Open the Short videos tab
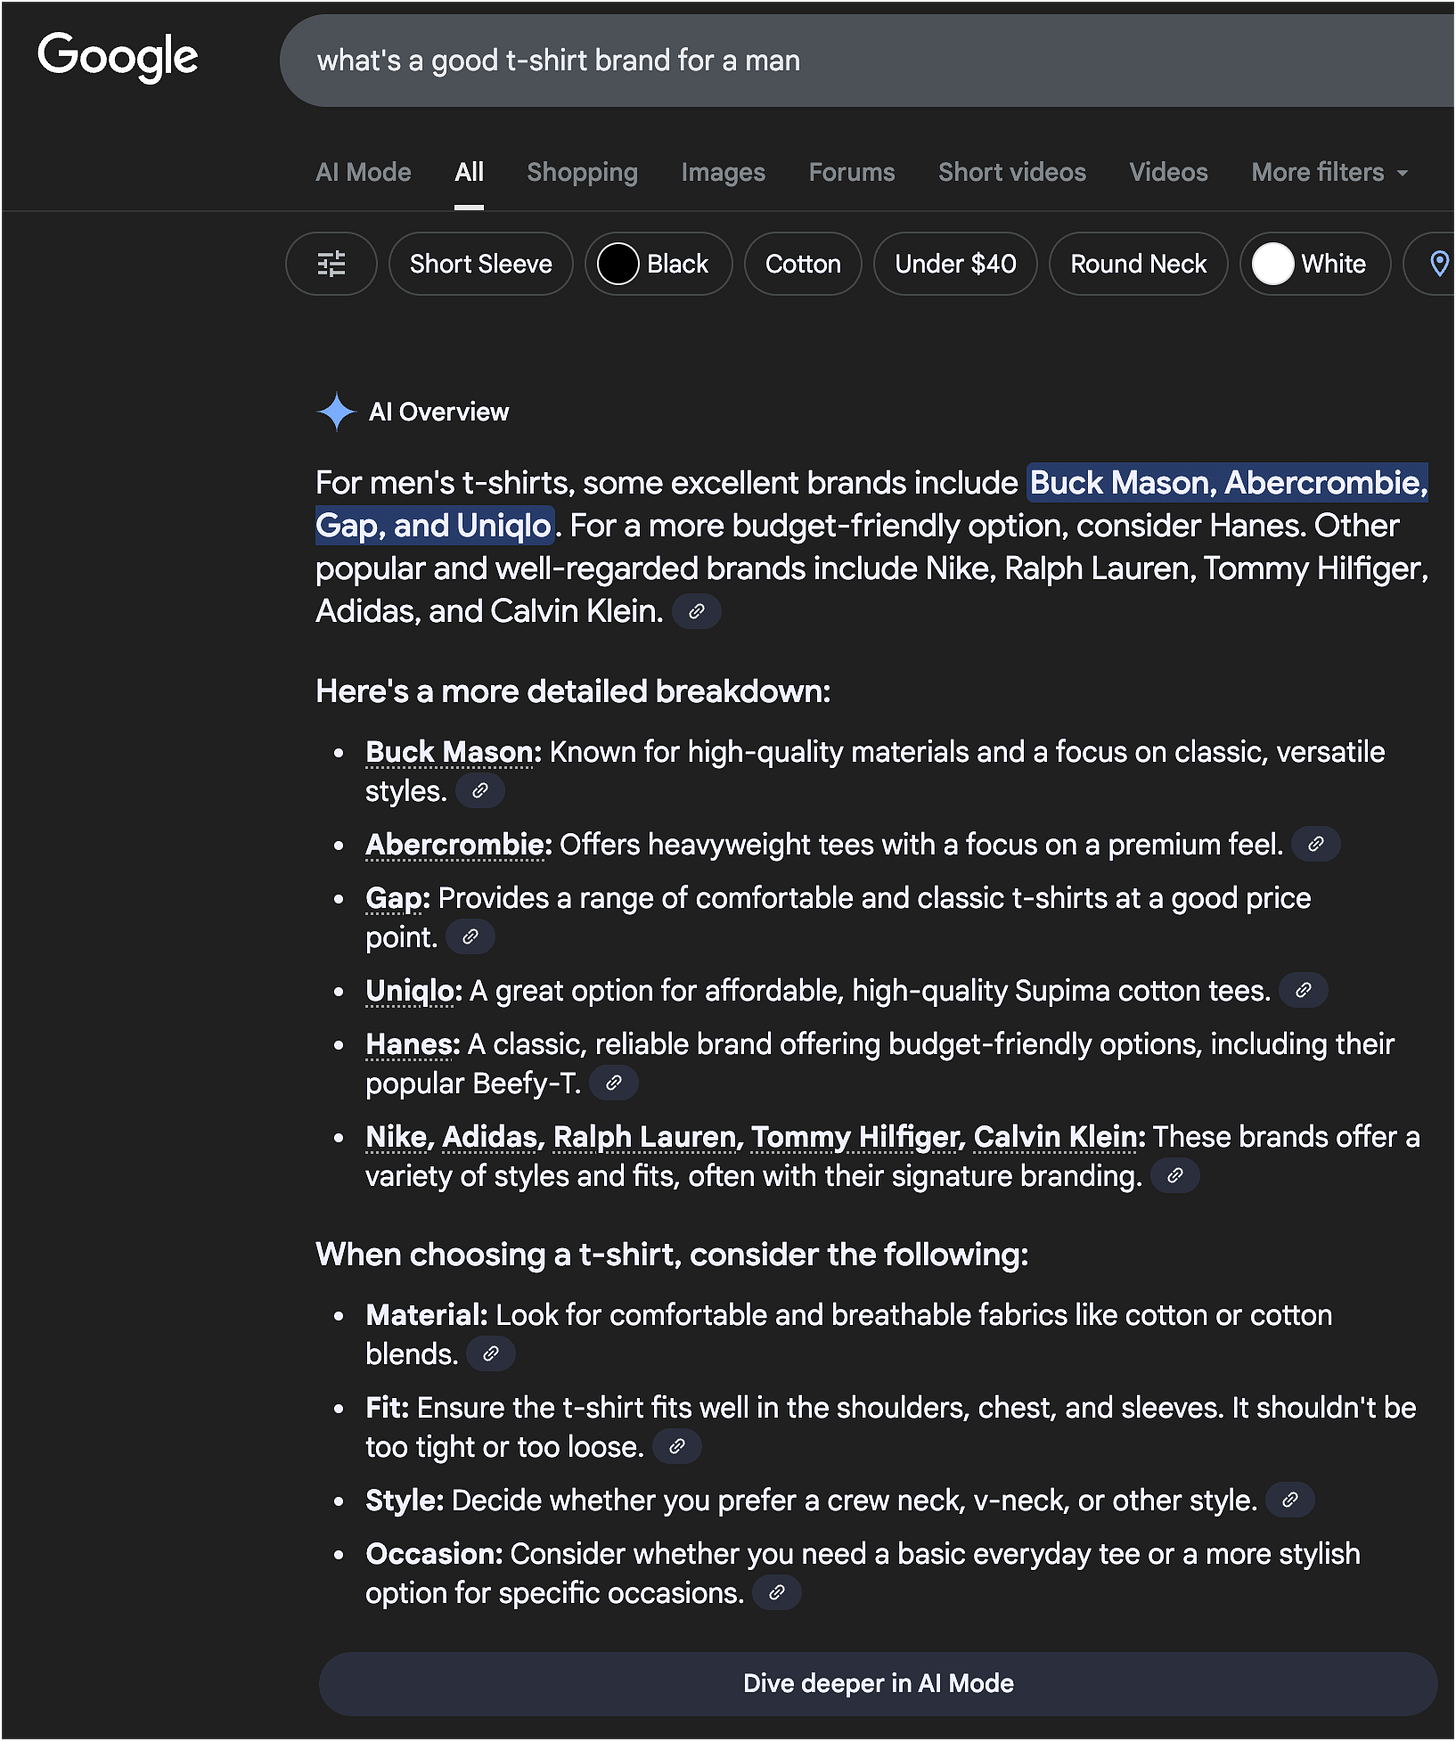Viewport: 1456px width, 1741px height. [x=1012, y=173]
